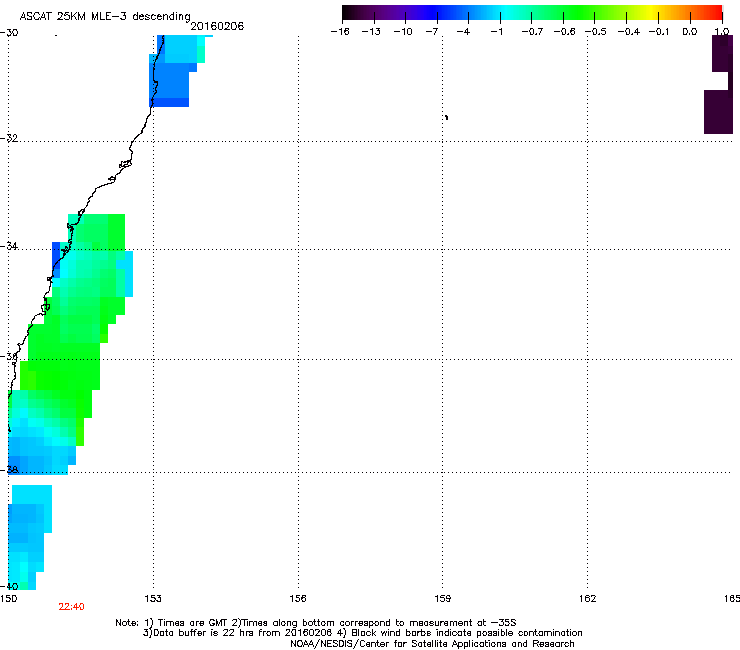Click the color scale bar legend
Viewport: 740px width, 650px height.
point(532,13)
